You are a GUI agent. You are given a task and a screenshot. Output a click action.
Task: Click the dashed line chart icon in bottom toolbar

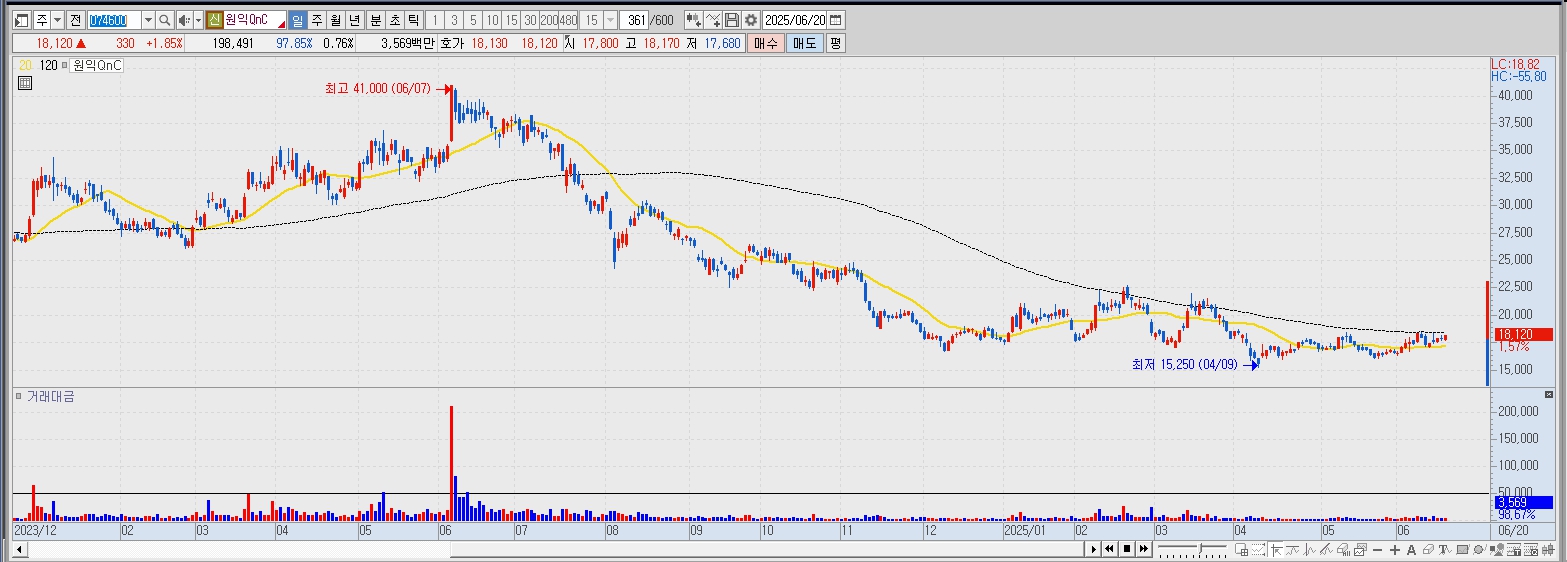point(1258,550)
